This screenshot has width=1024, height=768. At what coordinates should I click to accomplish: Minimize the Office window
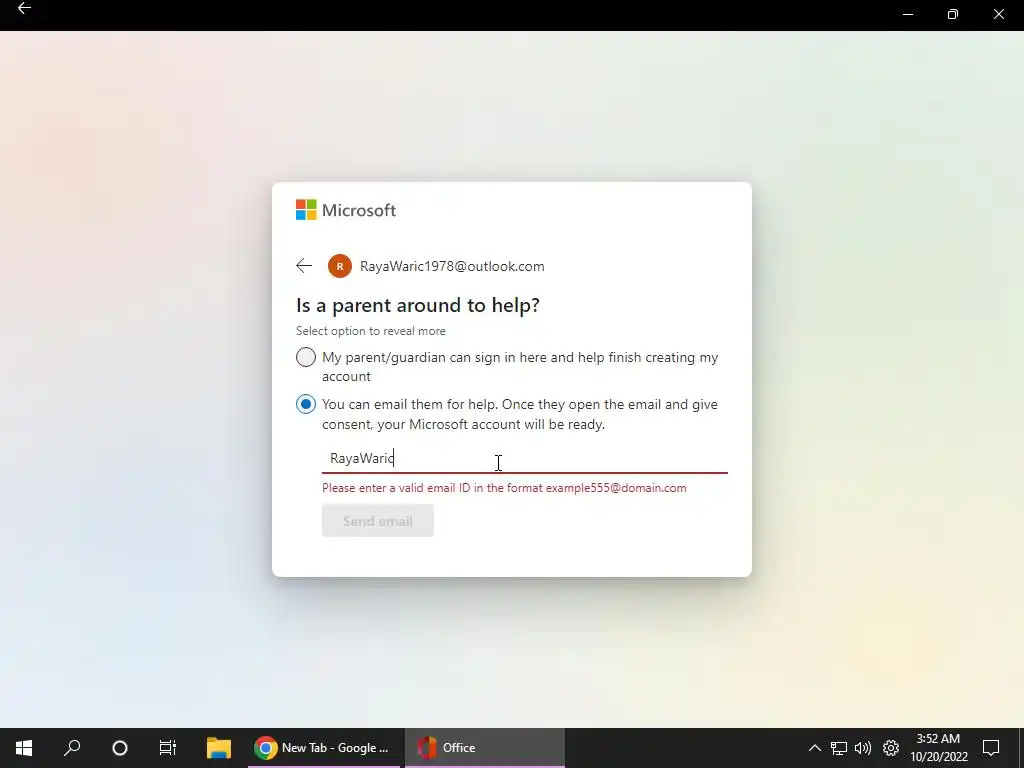point(908,14)
